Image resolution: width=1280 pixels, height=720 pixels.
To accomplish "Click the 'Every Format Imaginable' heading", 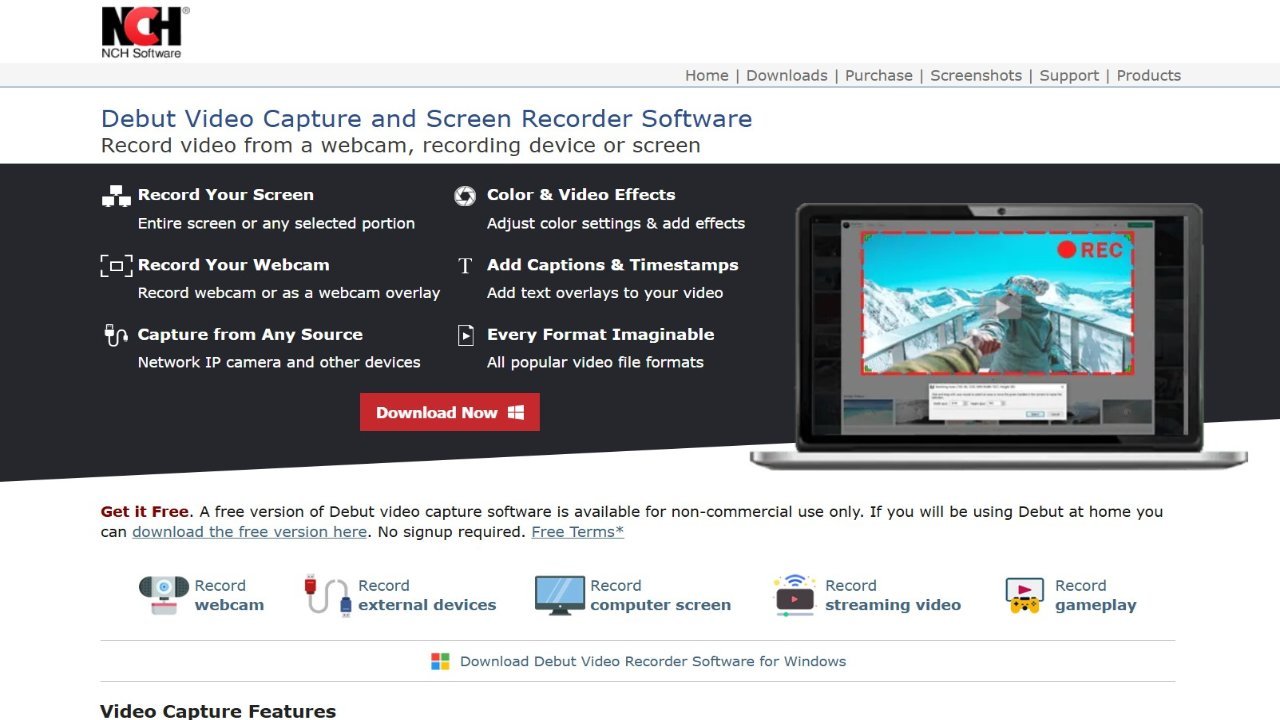I will tap(600, 335).
